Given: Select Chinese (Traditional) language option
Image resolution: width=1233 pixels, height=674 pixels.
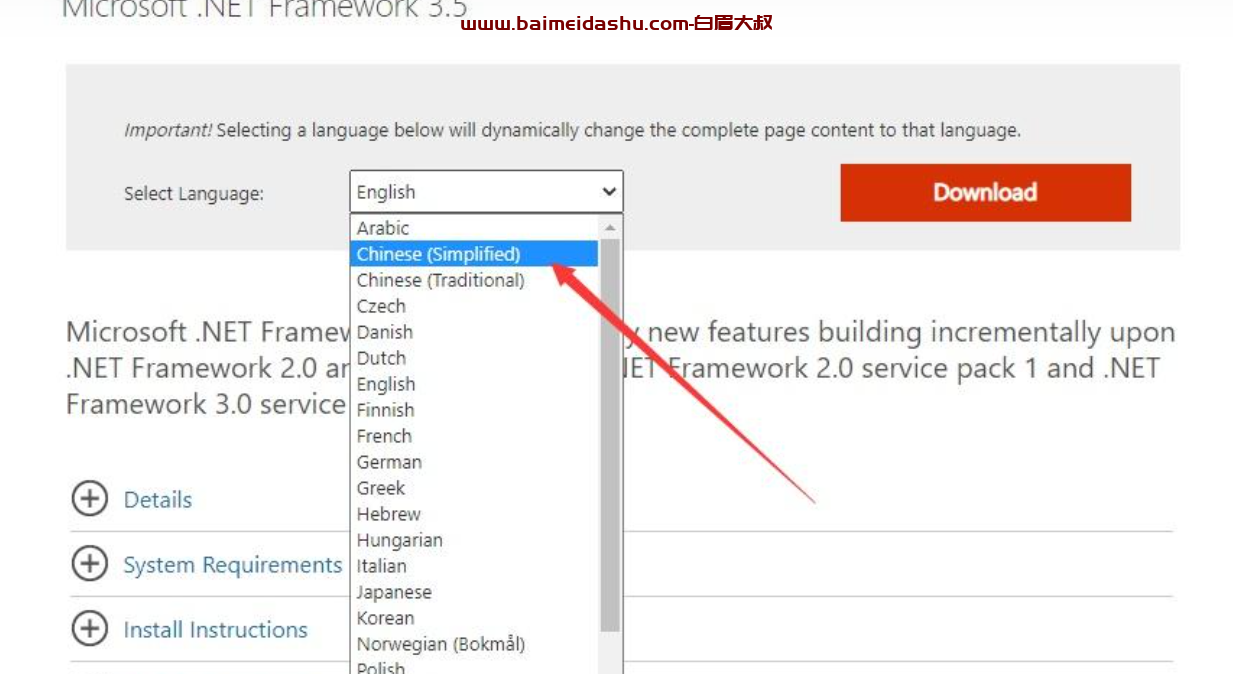Looking at the screenshot, I should 475,280.
